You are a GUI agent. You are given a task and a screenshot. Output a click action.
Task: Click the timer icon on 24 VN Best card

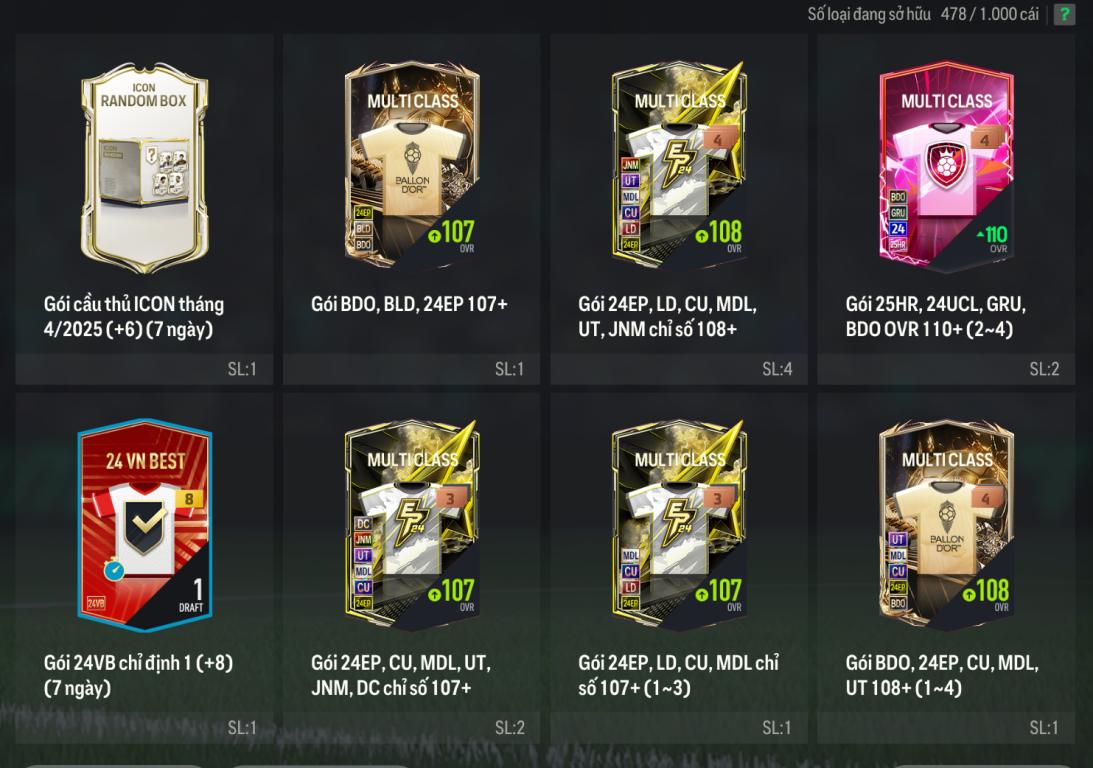pos(114,570)
